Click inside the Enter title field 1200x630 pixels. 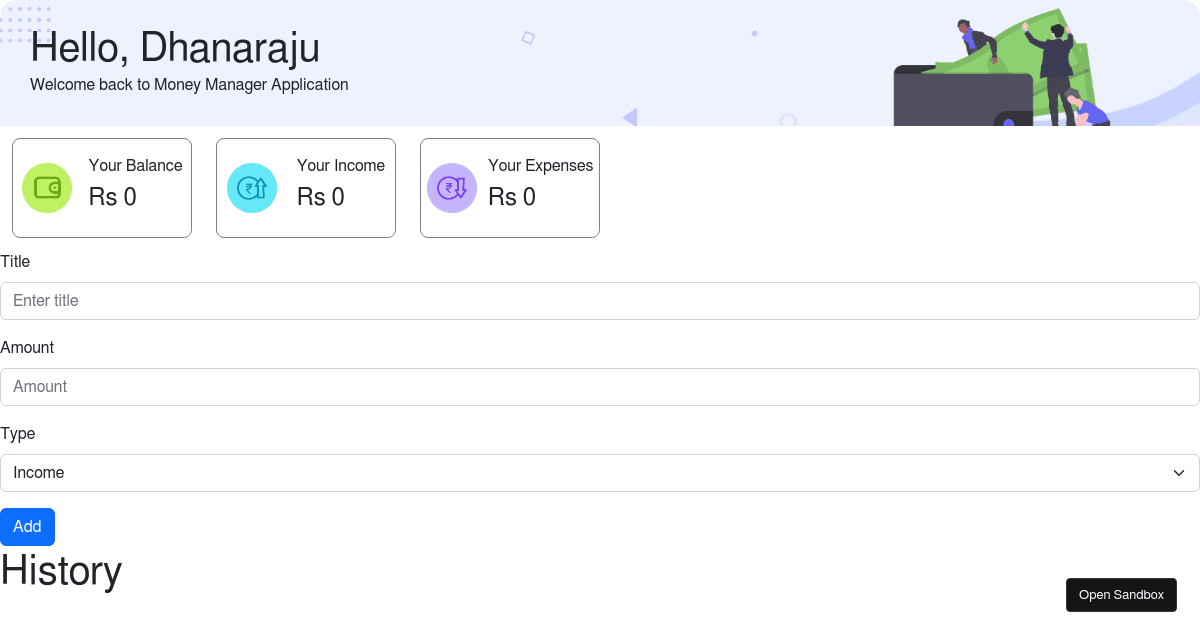[600, 300]
